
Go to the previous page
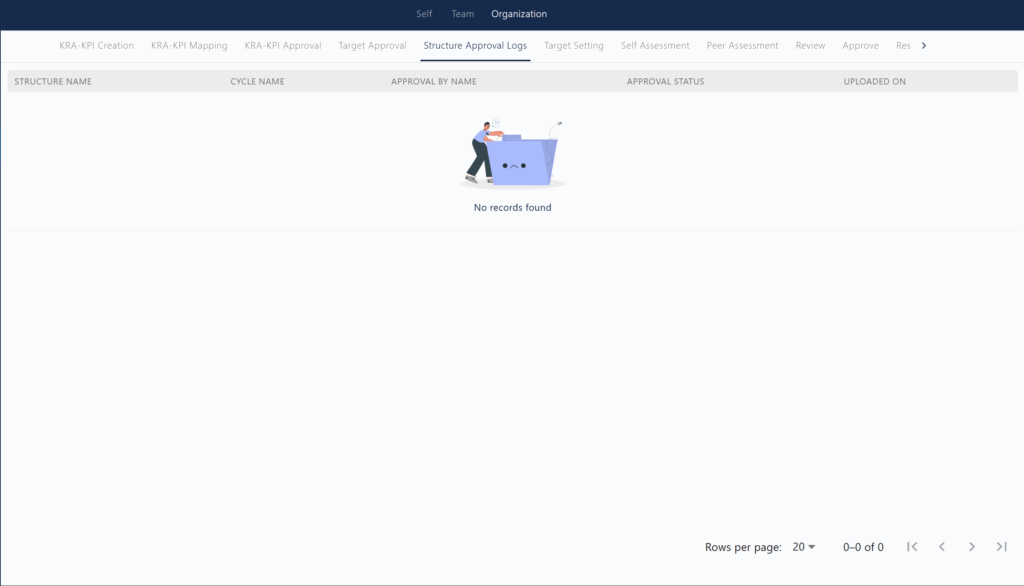point(942,547)
